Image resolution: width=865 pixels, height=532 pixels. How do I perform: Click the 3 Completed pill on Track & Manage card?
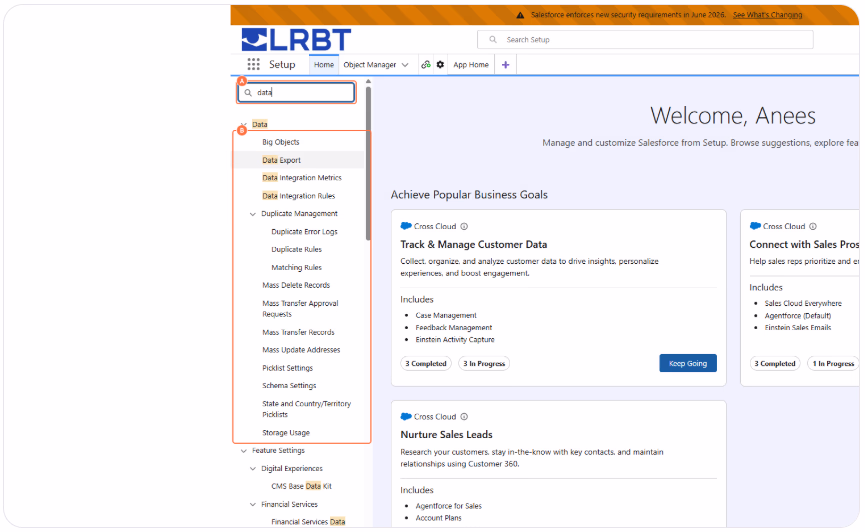(426, 364)
